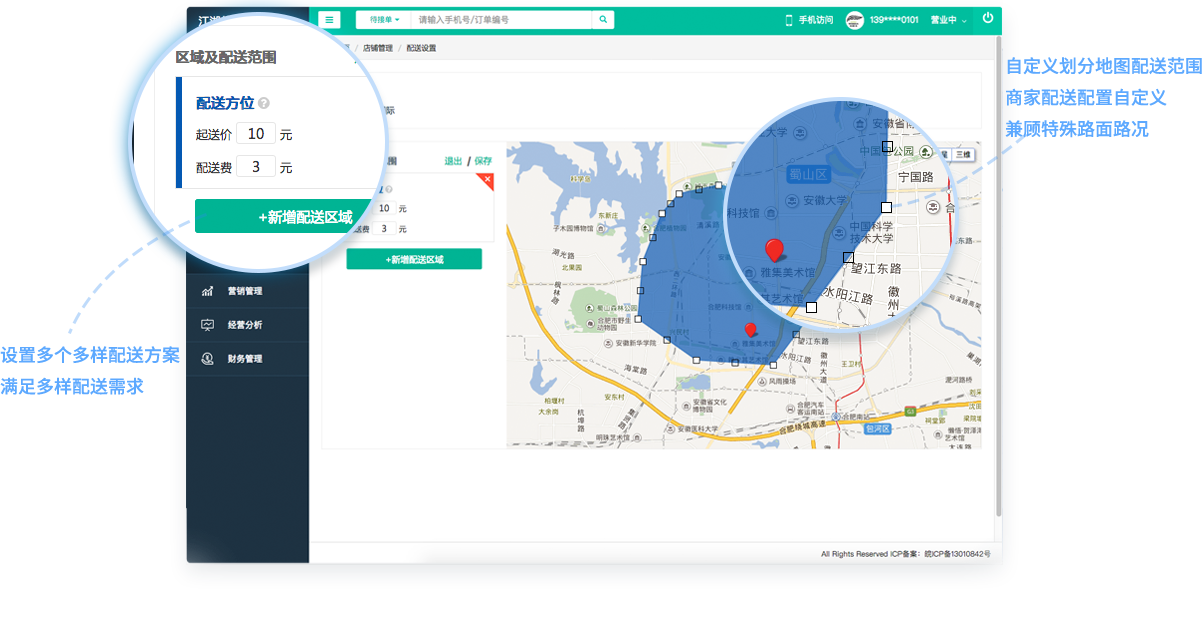Click the magnifier search button
This screenshot has height=623, width=1202.
click(603, 19)
